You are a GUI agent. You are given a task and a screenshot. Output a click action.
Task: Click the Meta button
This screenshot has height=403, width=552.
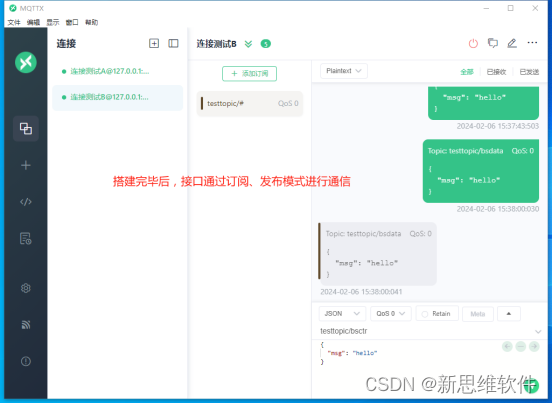tap(478, 314)
